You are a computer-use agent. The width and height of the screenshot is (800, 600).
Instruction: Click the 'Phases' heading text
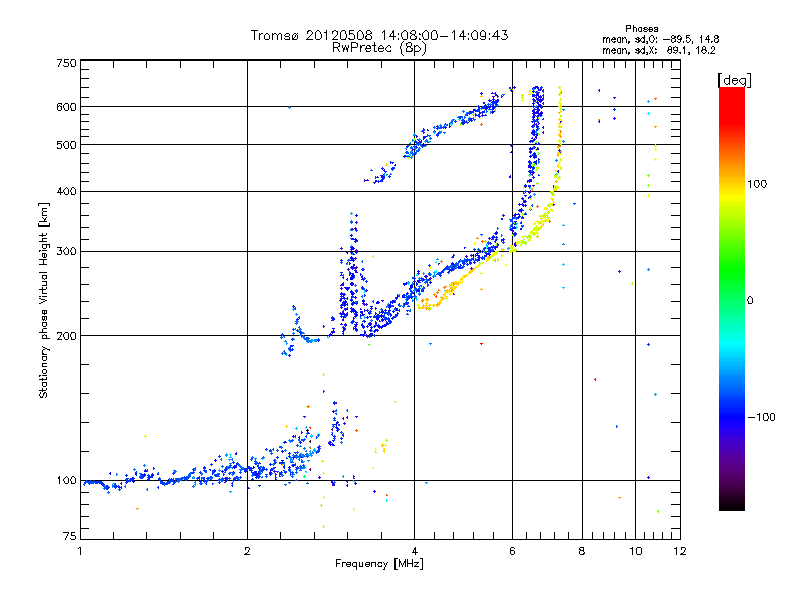[x=641, y=29]
